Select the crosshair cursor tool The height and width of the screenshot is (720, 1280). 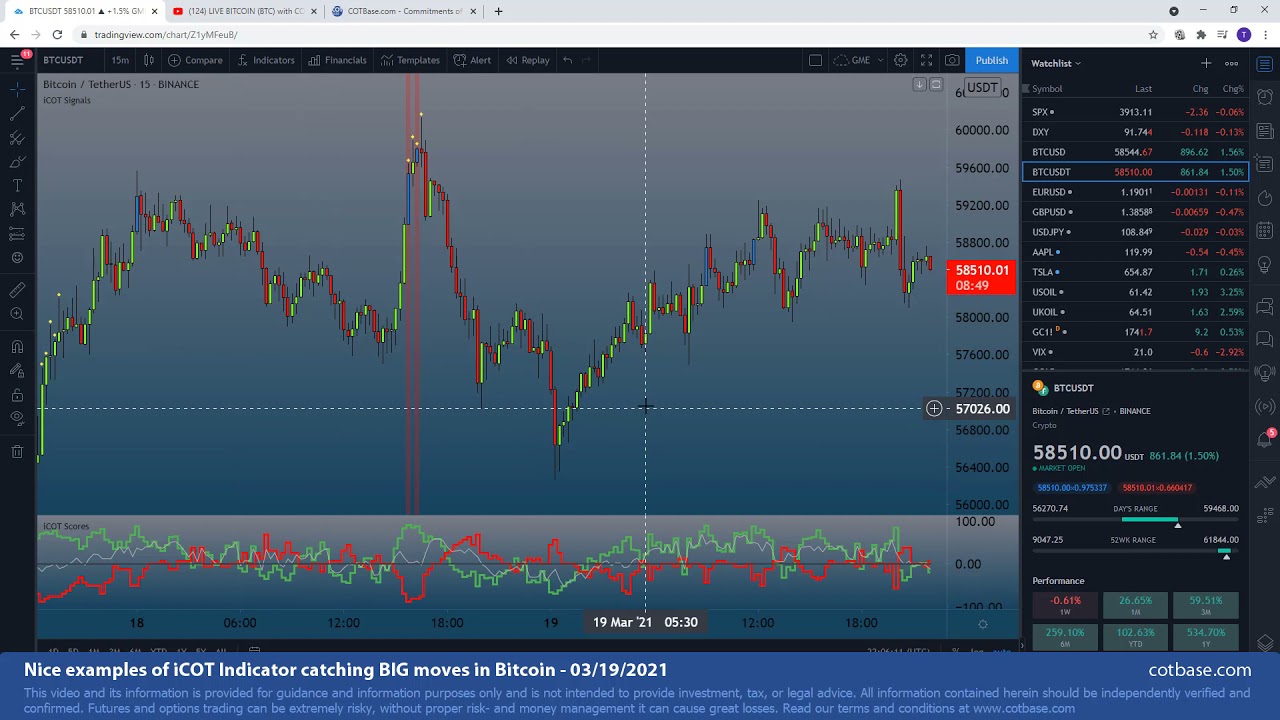17,89
